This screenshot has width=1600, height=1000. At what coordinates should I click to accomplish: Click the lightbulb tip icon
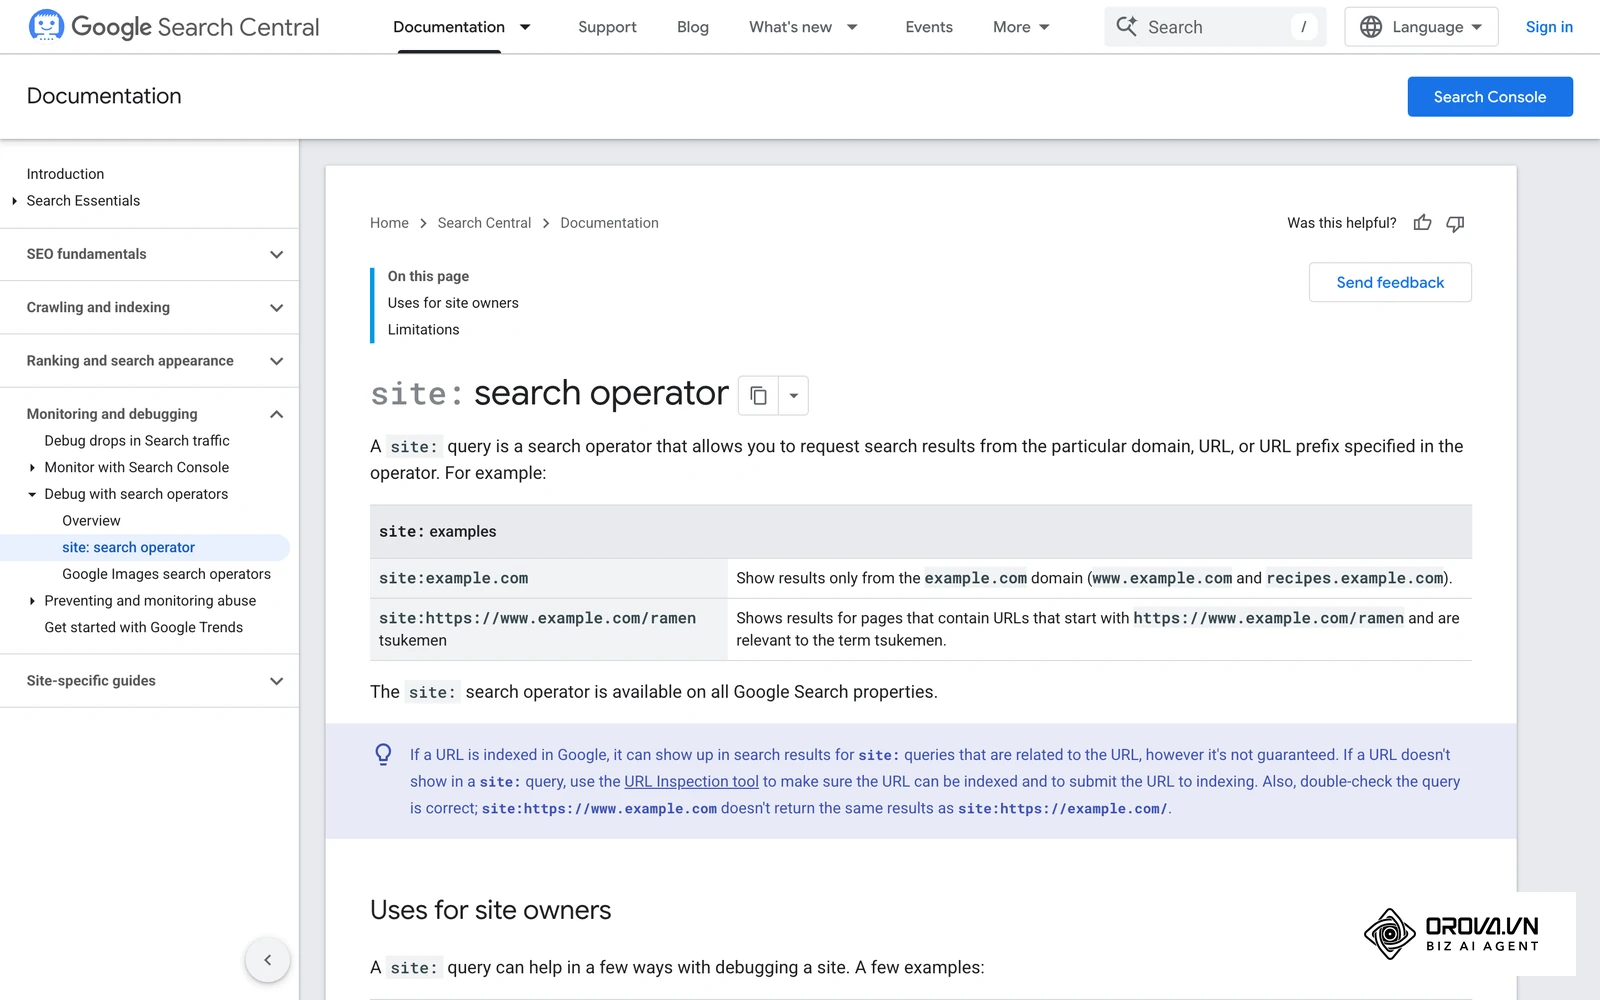383,754
